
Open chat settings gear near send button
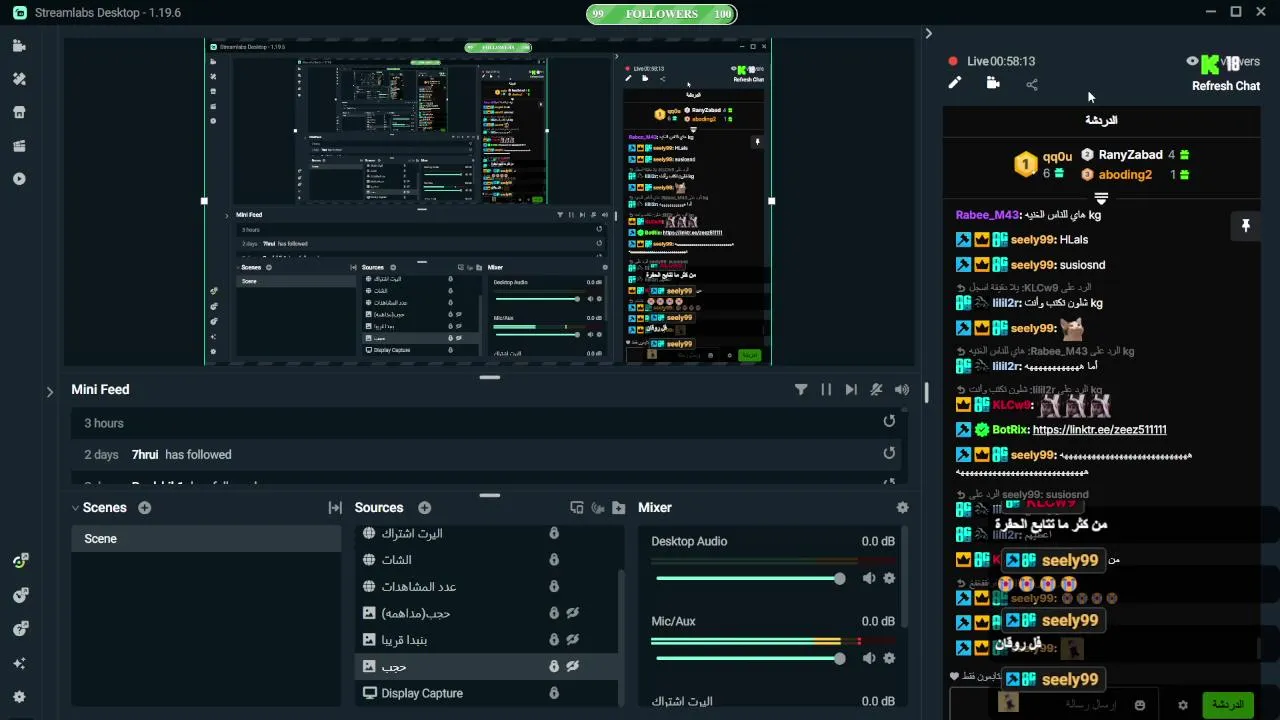1183,705
